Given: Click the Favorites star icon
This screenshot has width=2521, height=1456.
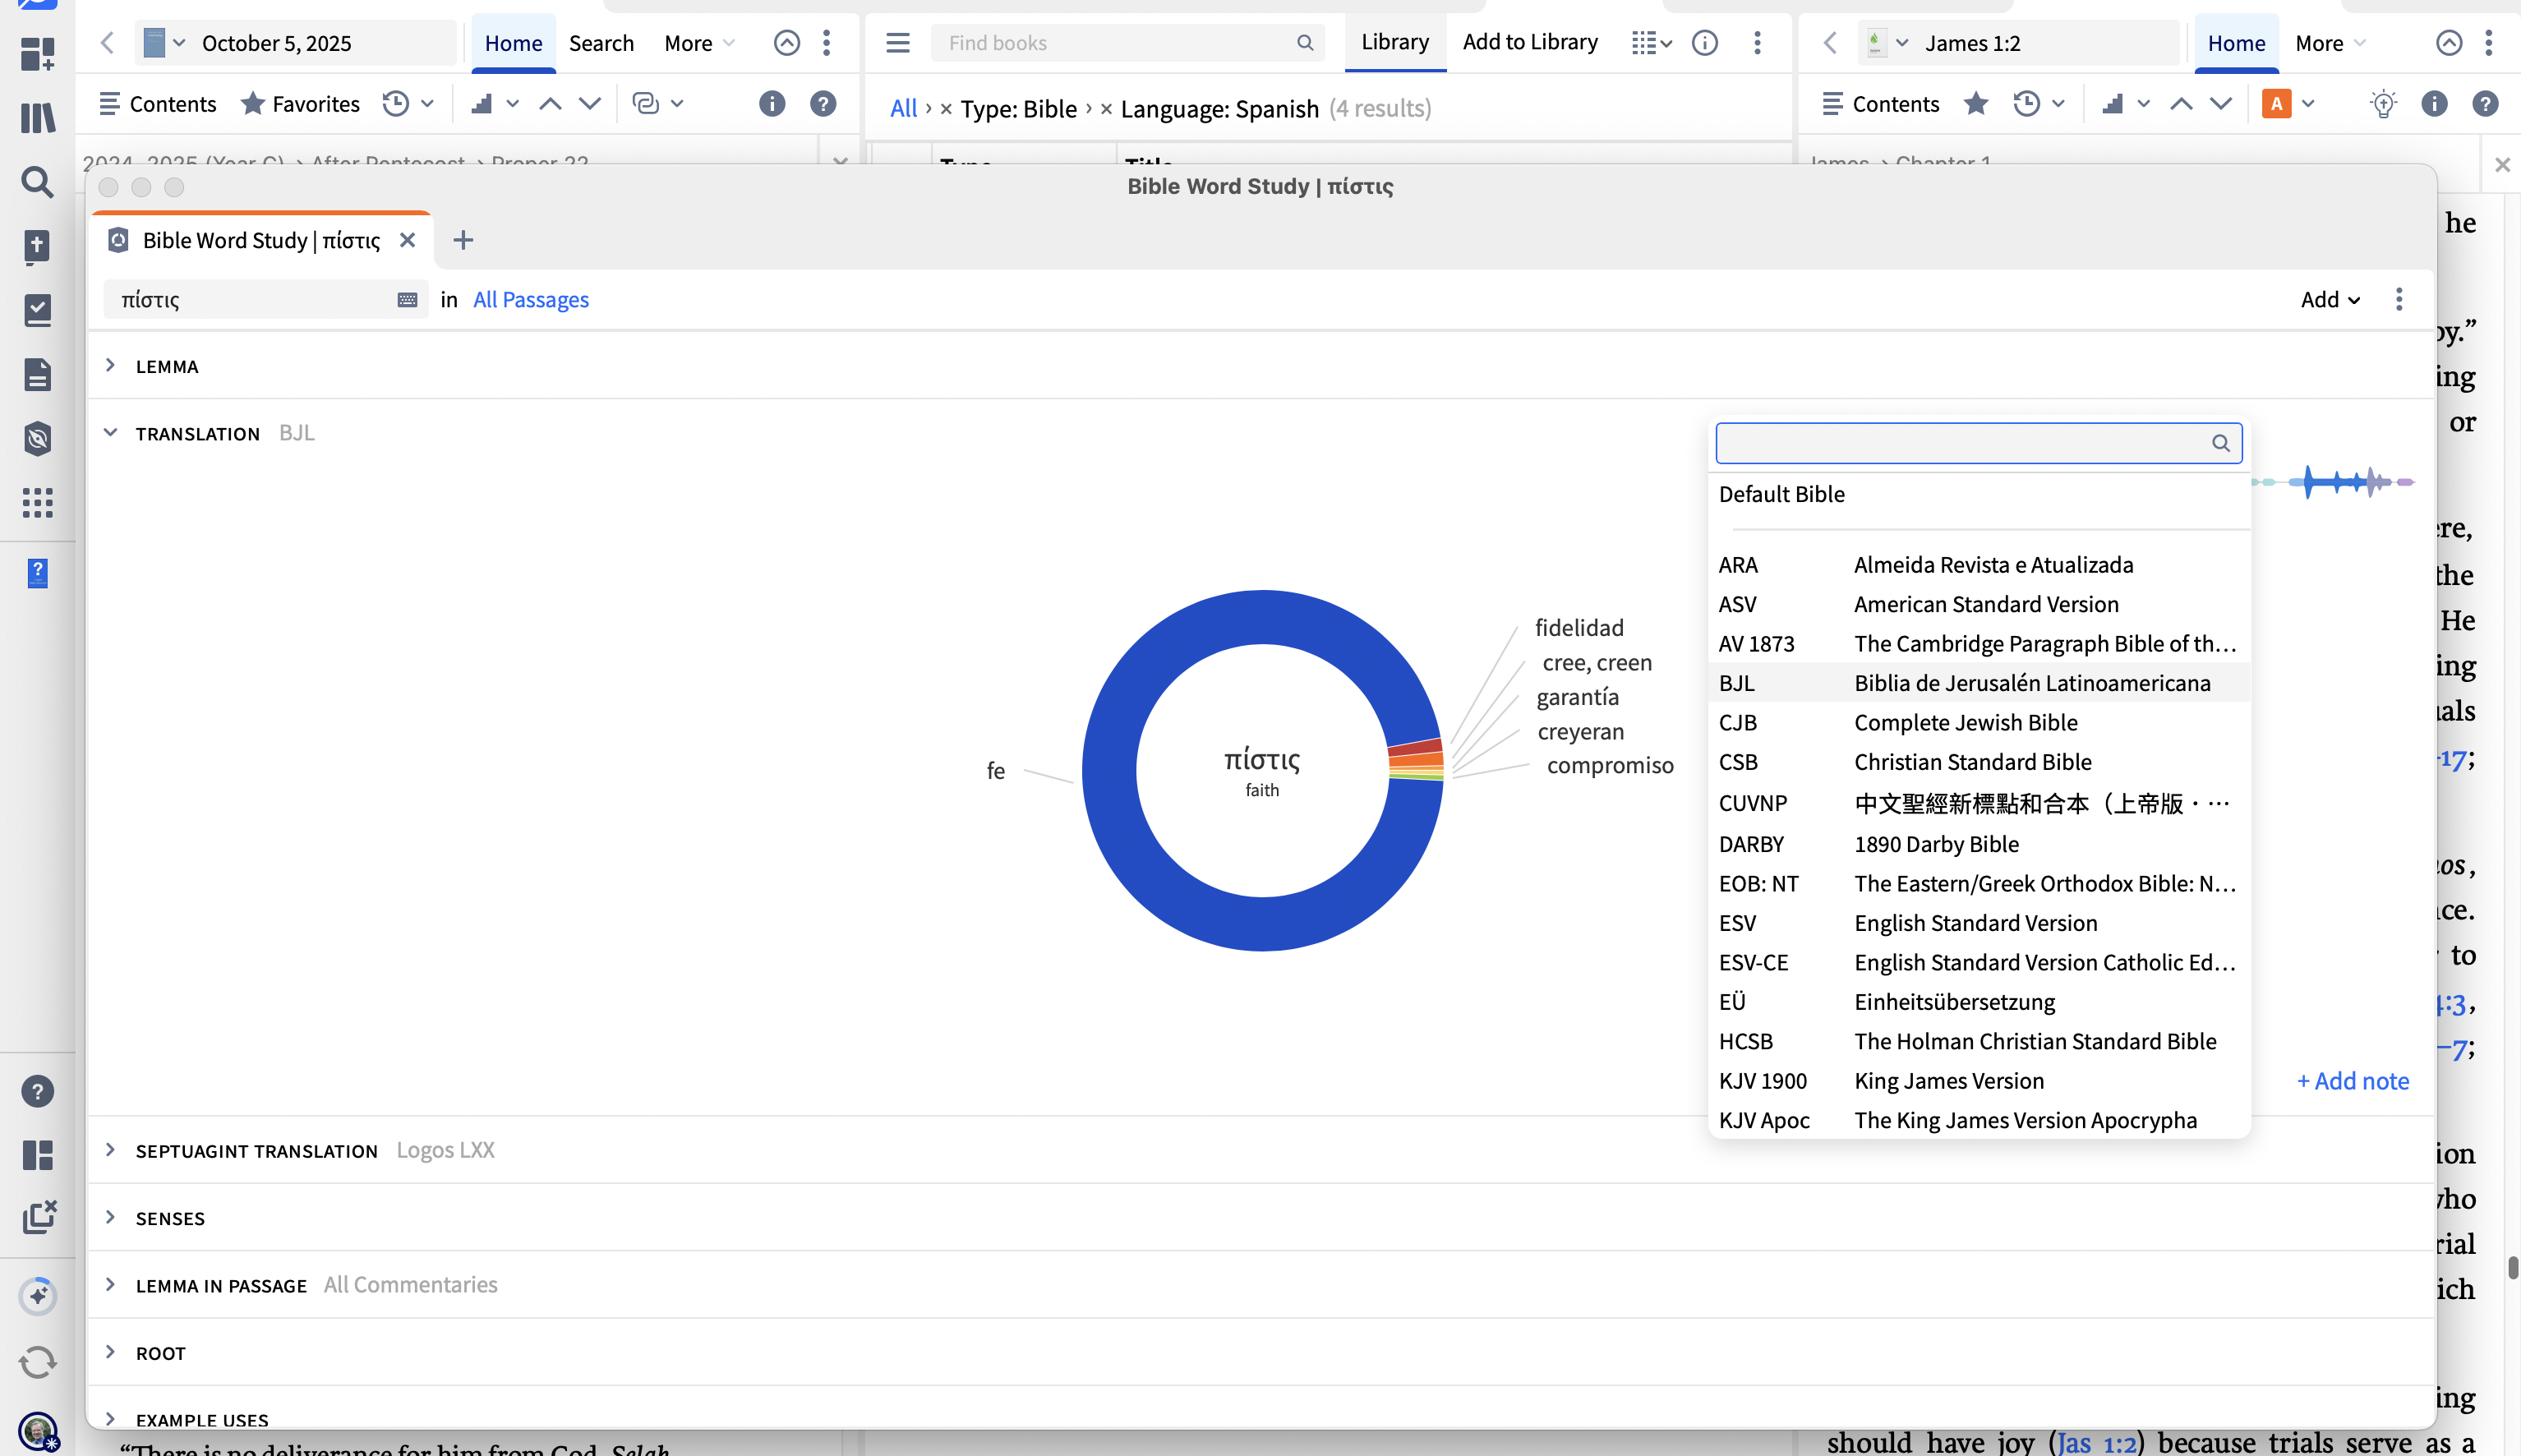Looking at the screenshot, I should coord(252,104).
